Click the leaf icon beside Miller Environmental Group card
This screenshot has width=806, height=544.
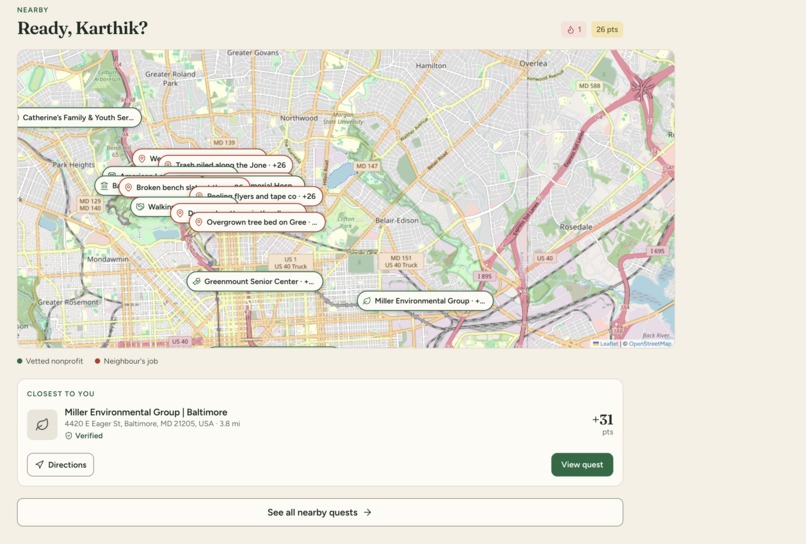[42, 424]
